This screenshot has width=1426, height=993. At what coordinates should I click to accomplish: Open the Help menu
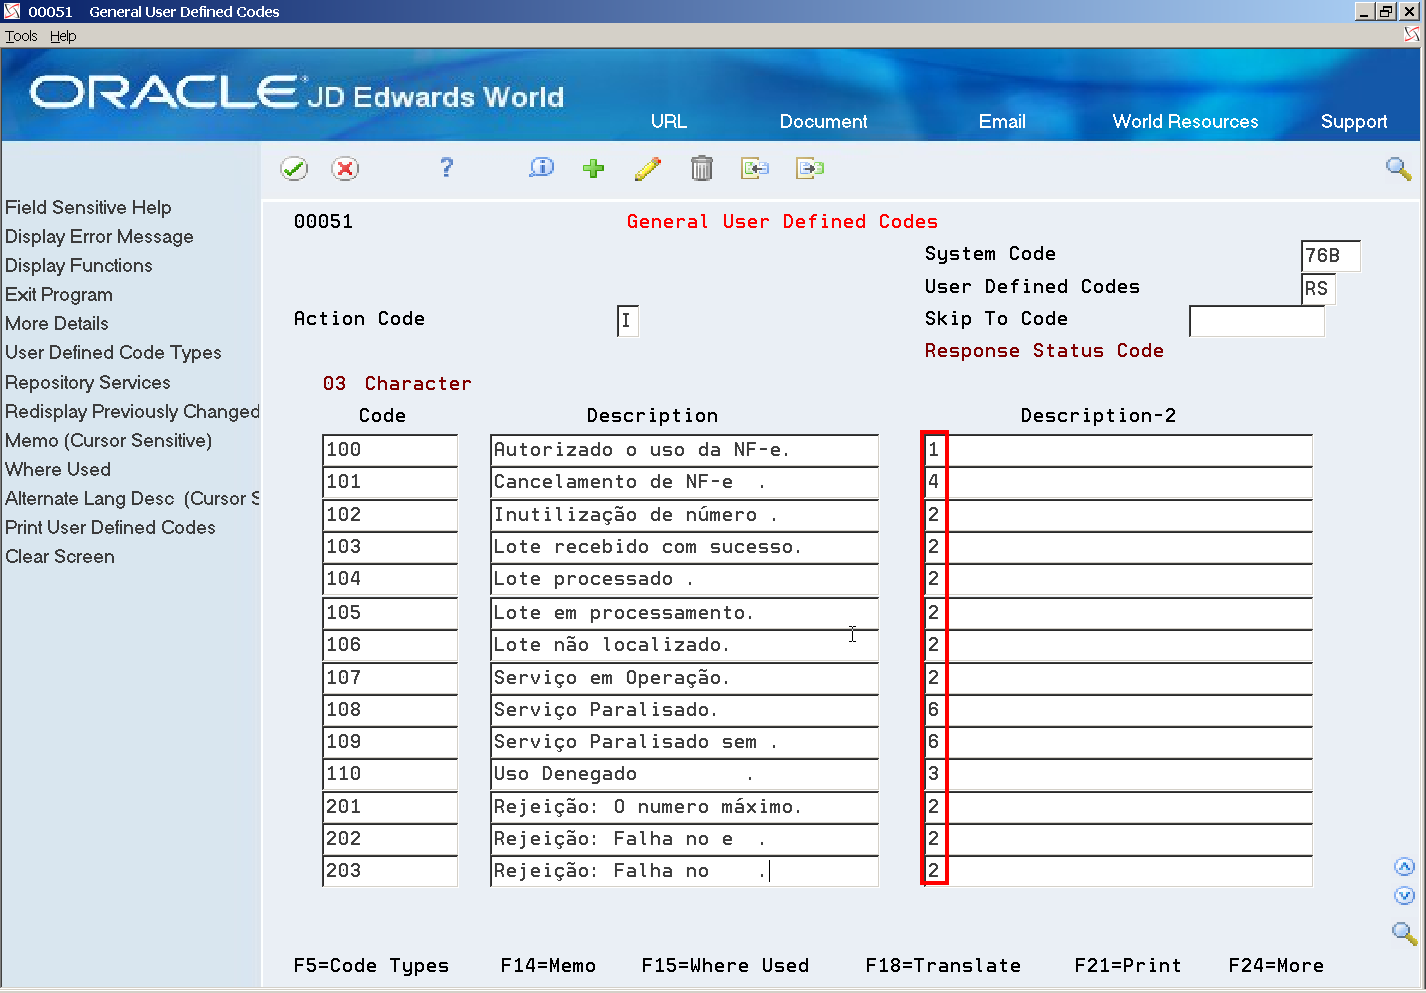tap(63, 36)
